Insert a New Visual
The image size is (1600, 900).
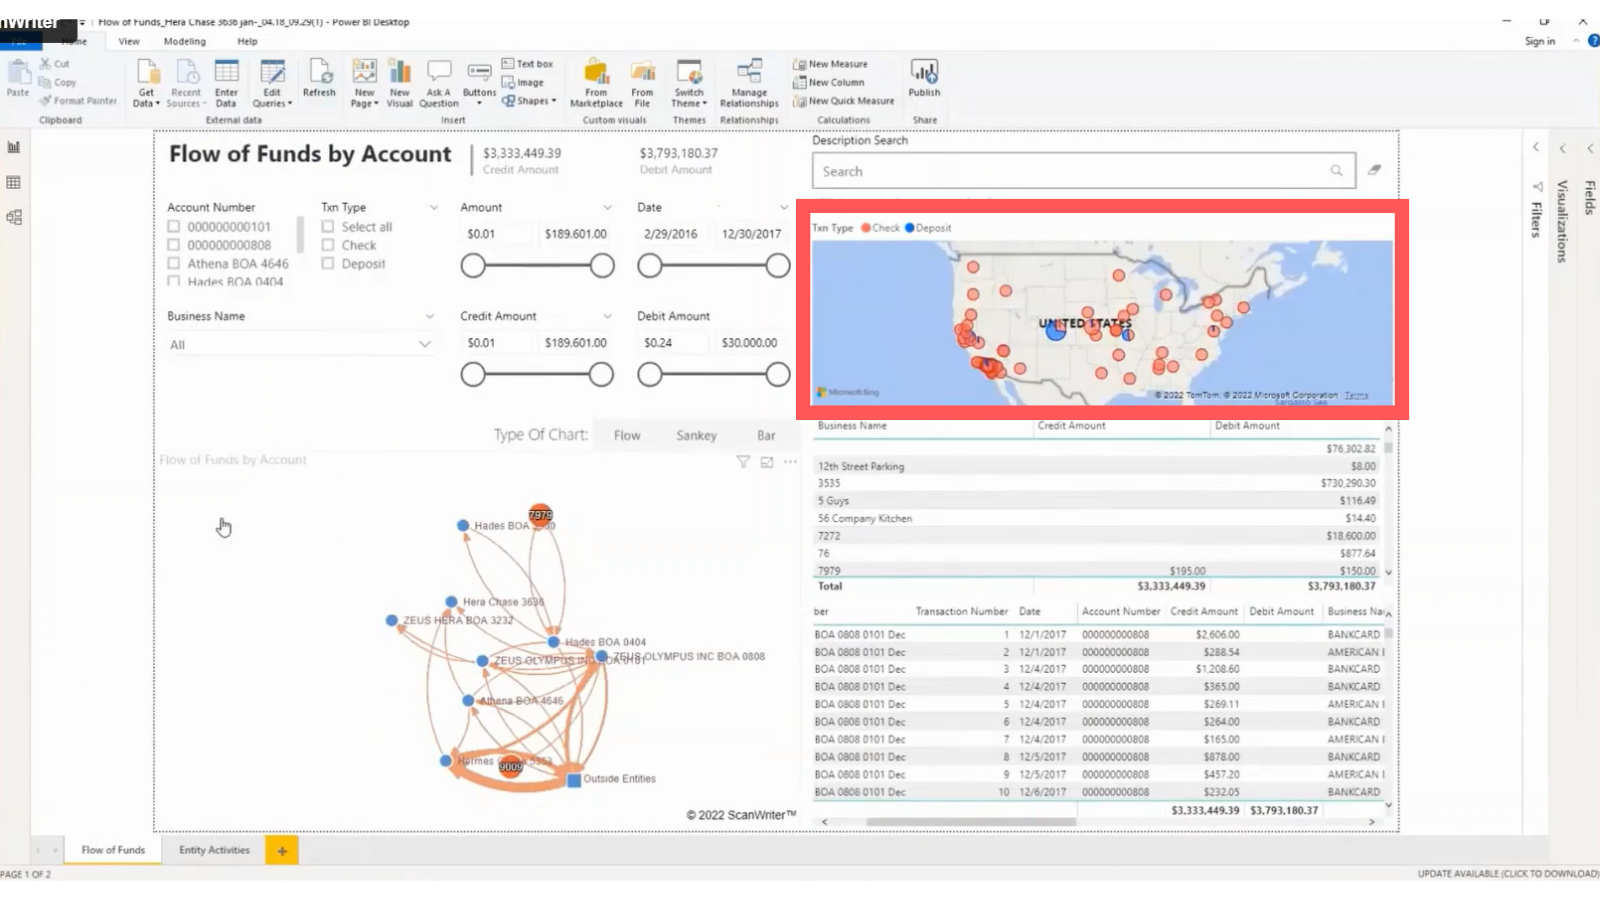tap(400, 72)
